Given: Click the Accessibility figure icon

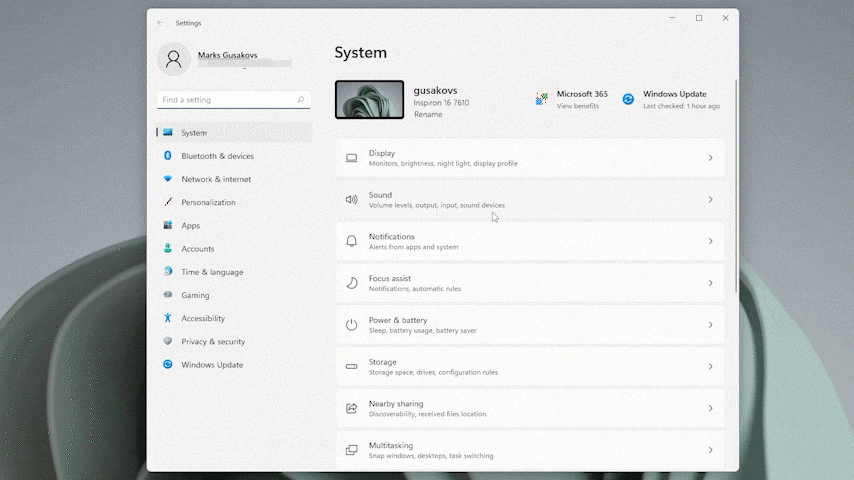Looking at the screenshot, I should [168, 318].
